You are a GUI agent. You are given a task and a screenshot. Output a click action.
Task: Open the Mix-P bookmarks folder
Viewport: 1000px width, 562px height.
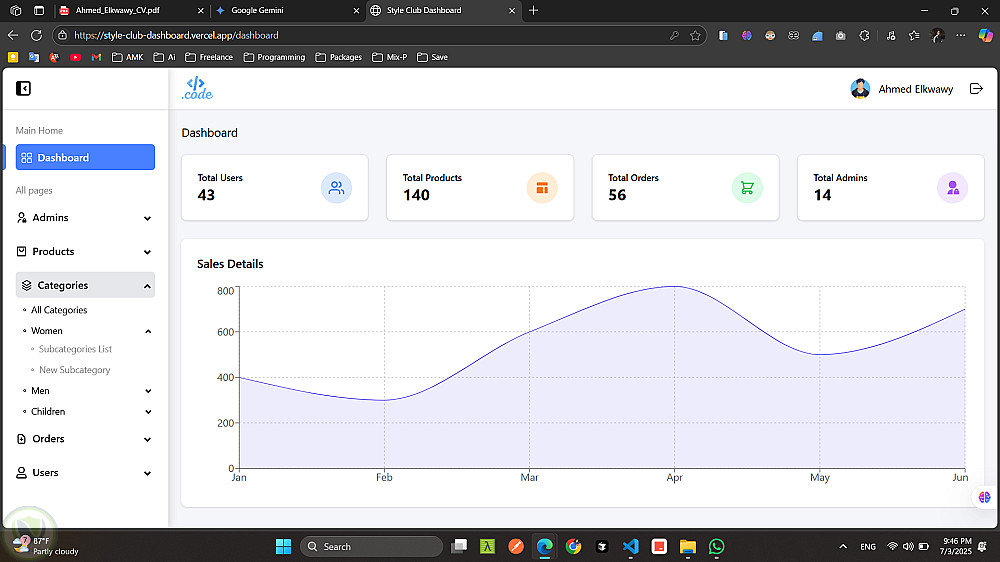389,57
